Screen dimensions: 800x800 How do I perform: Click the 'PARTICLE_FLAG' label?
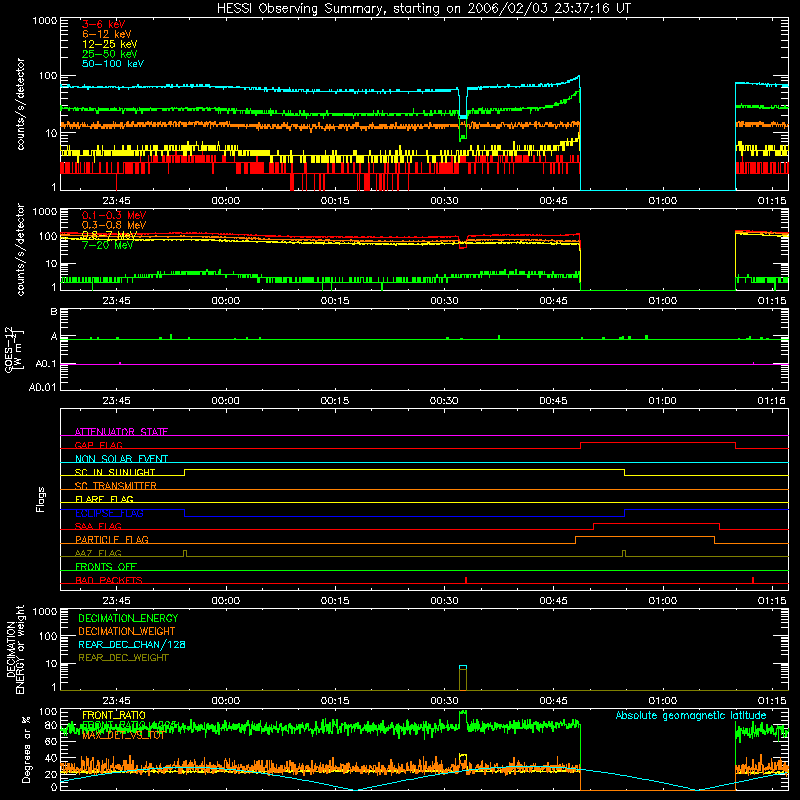112,539
